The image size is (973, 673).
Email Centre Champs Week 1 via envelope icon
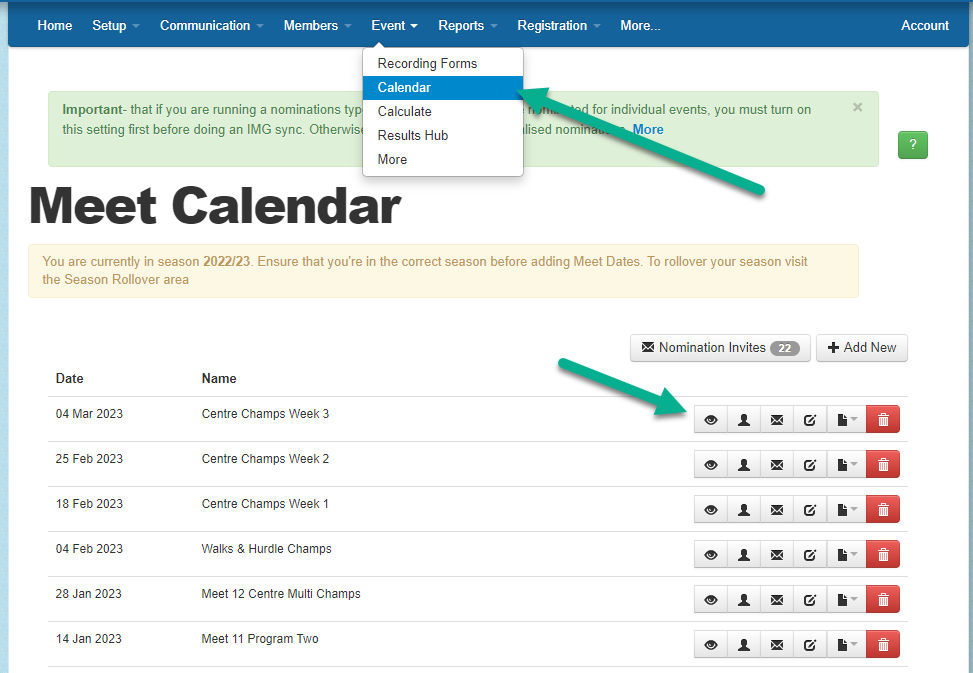coord(776,510)
